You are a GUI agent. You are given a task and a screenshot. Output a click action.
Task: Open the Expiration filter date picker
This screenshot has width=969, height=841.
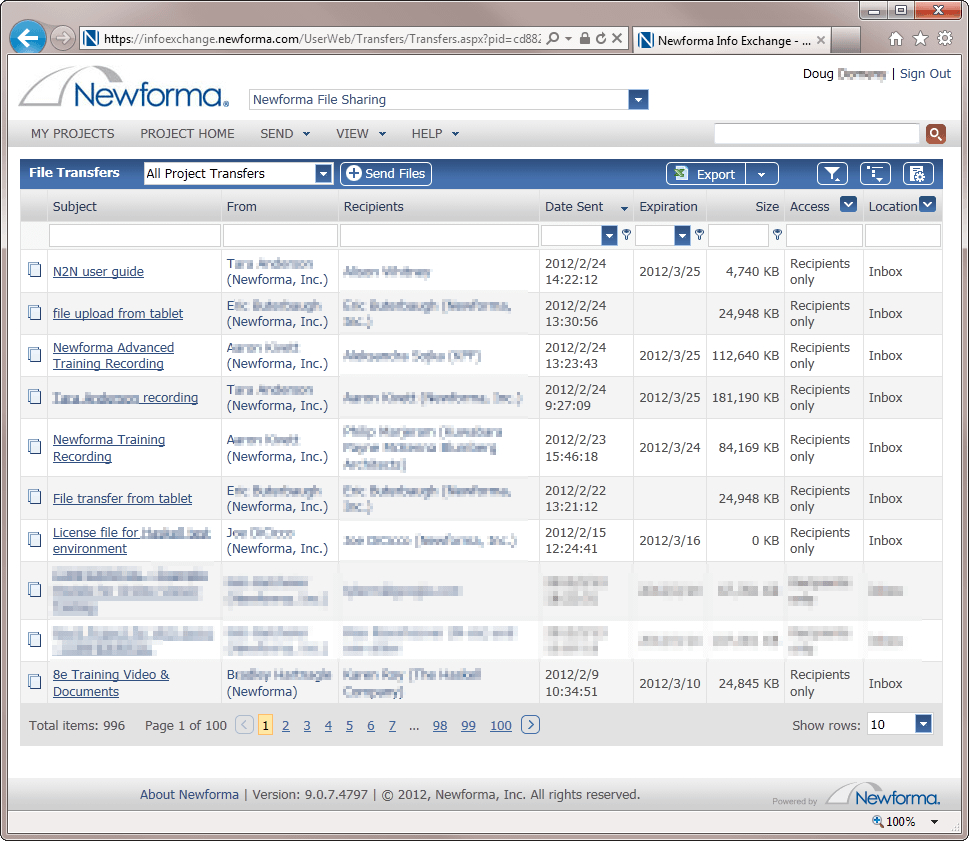(682, 235)
